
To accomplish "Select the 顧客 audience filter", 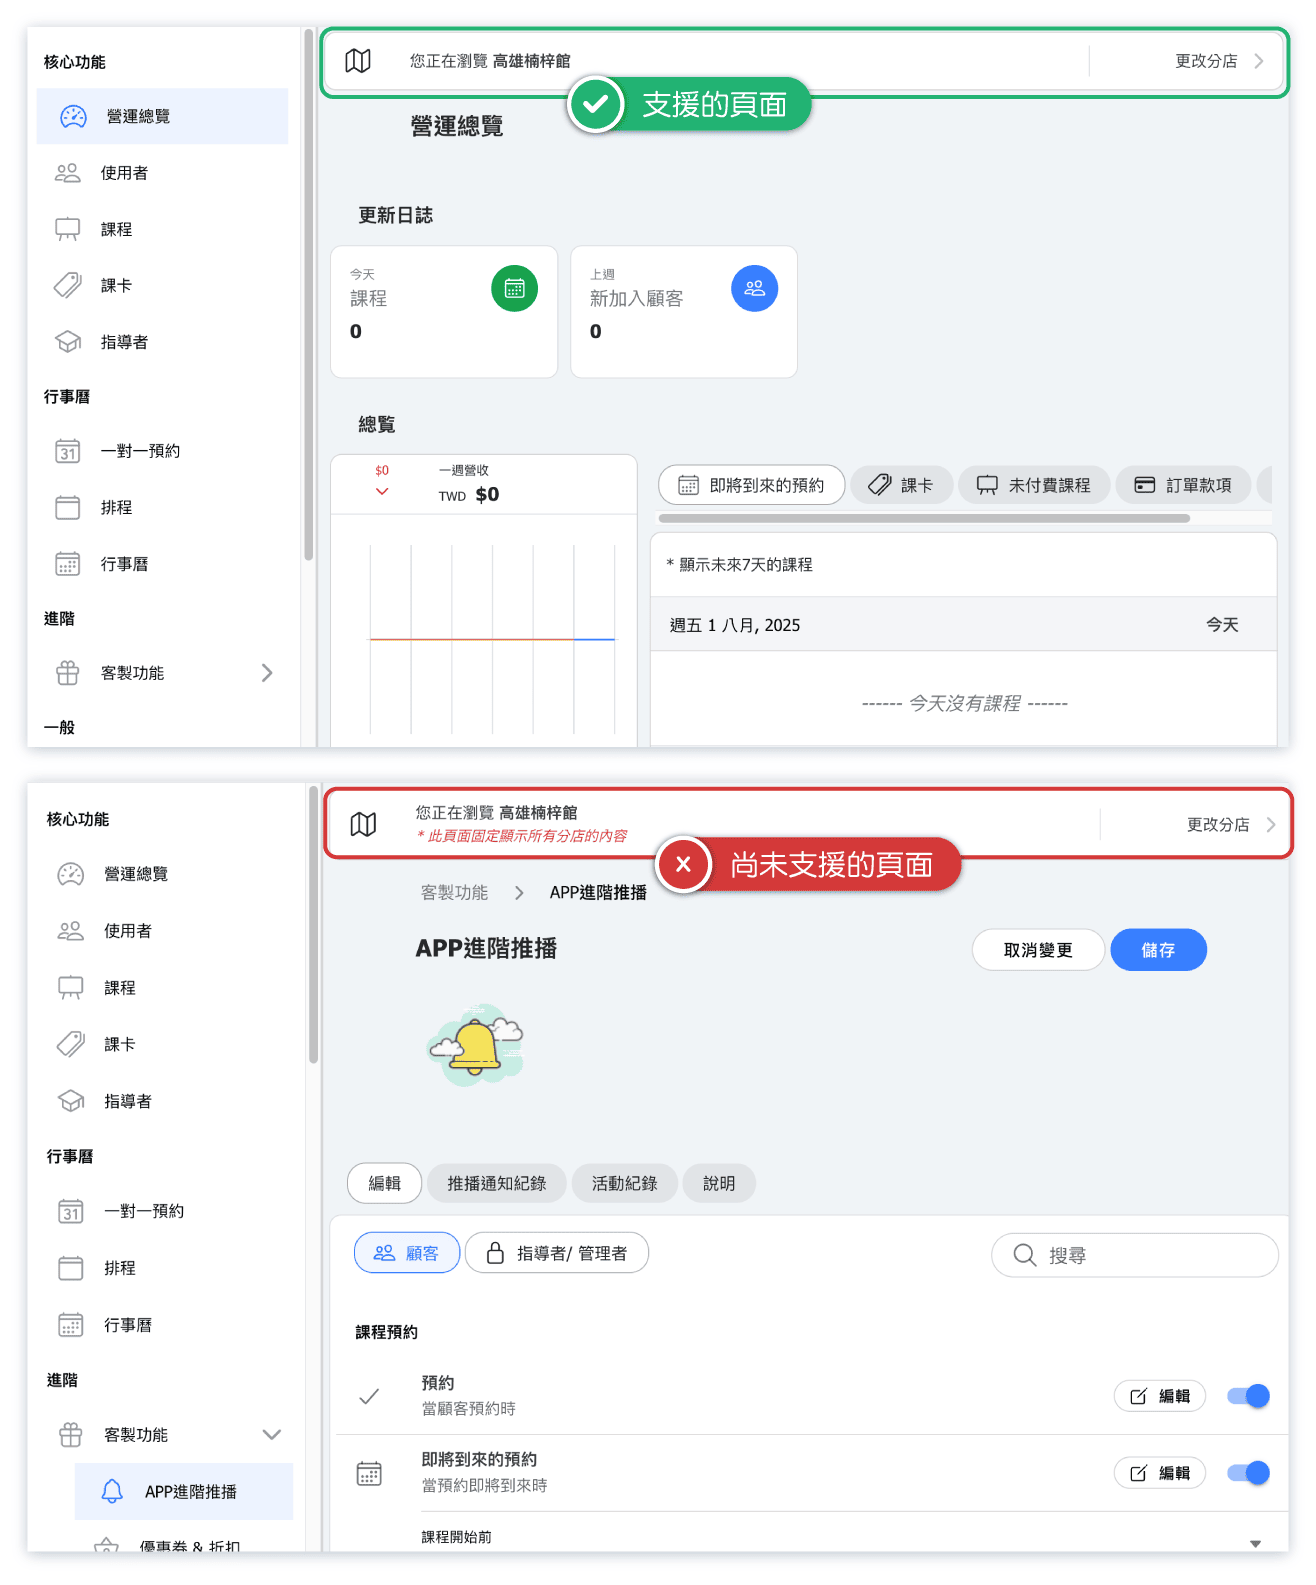I will pos(407,1253).
